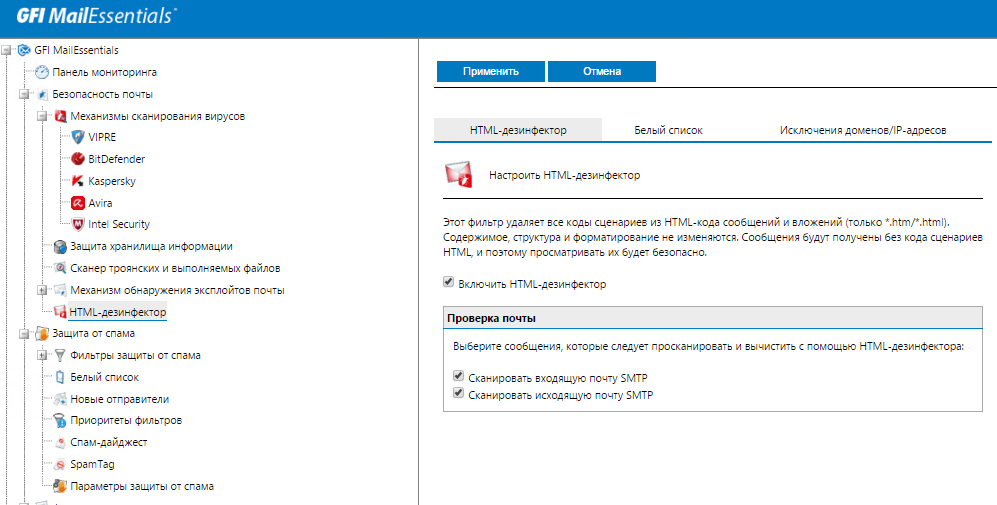Screen dimensions: 997x505
Task: Click the Intel Security shield icon
Action: click(78, 224)
